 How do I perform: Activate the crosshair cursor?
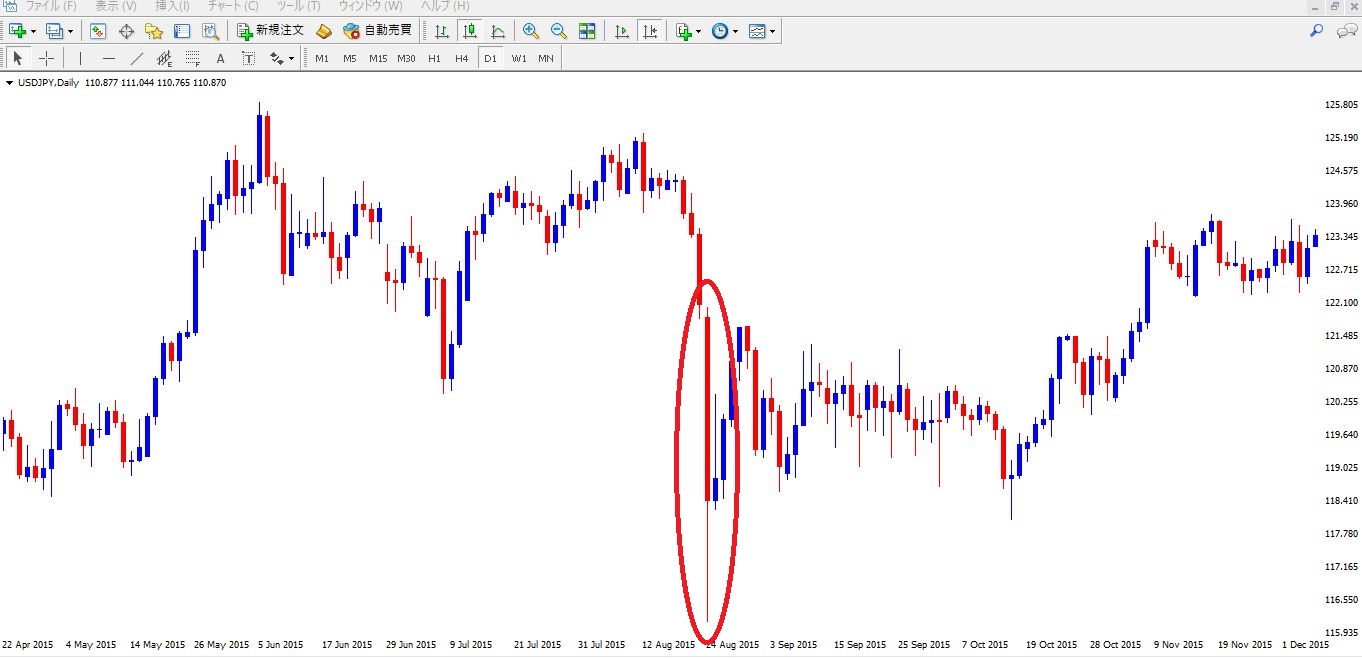[x=46, y=58]
